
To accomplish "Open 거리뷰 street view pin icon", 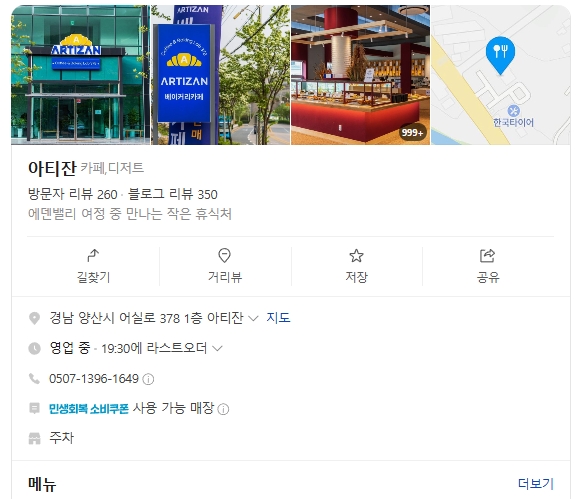I will [x=224, y=255].
